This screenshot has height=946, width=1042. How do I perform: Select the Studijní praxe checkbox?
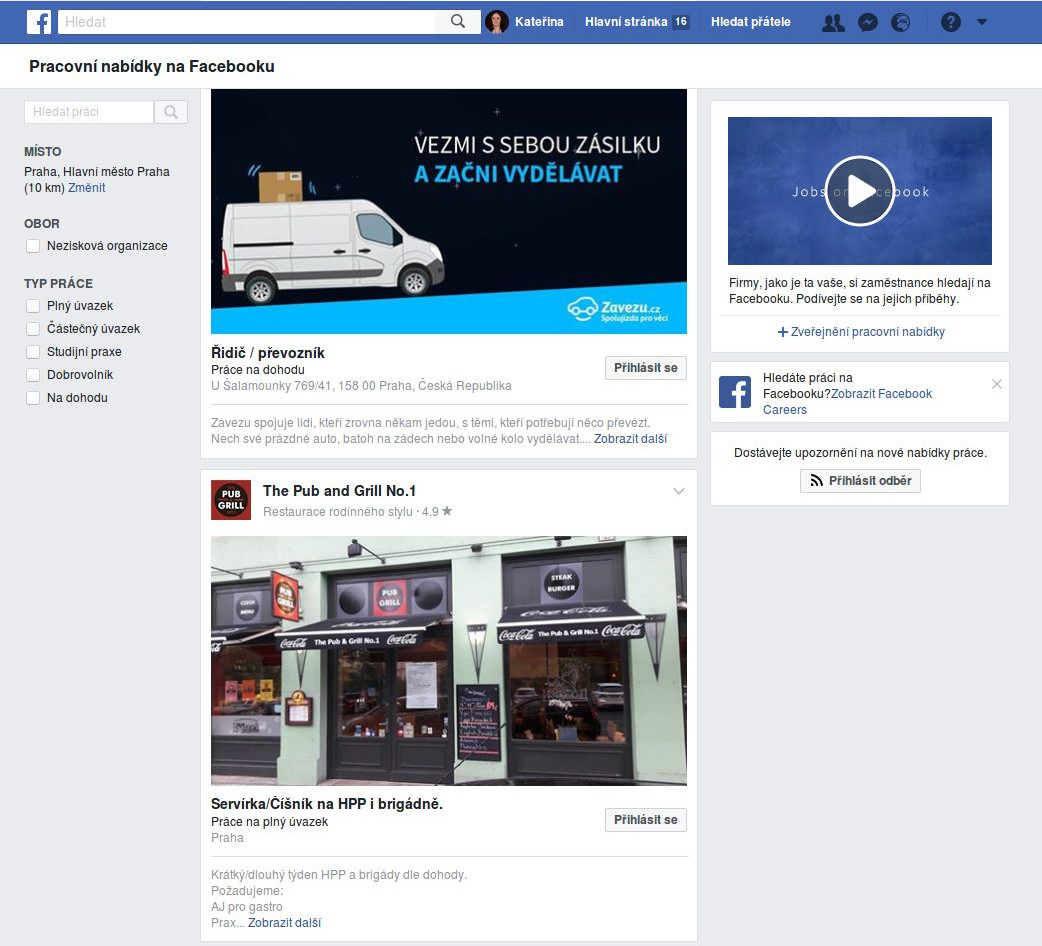tap(33, 351)
